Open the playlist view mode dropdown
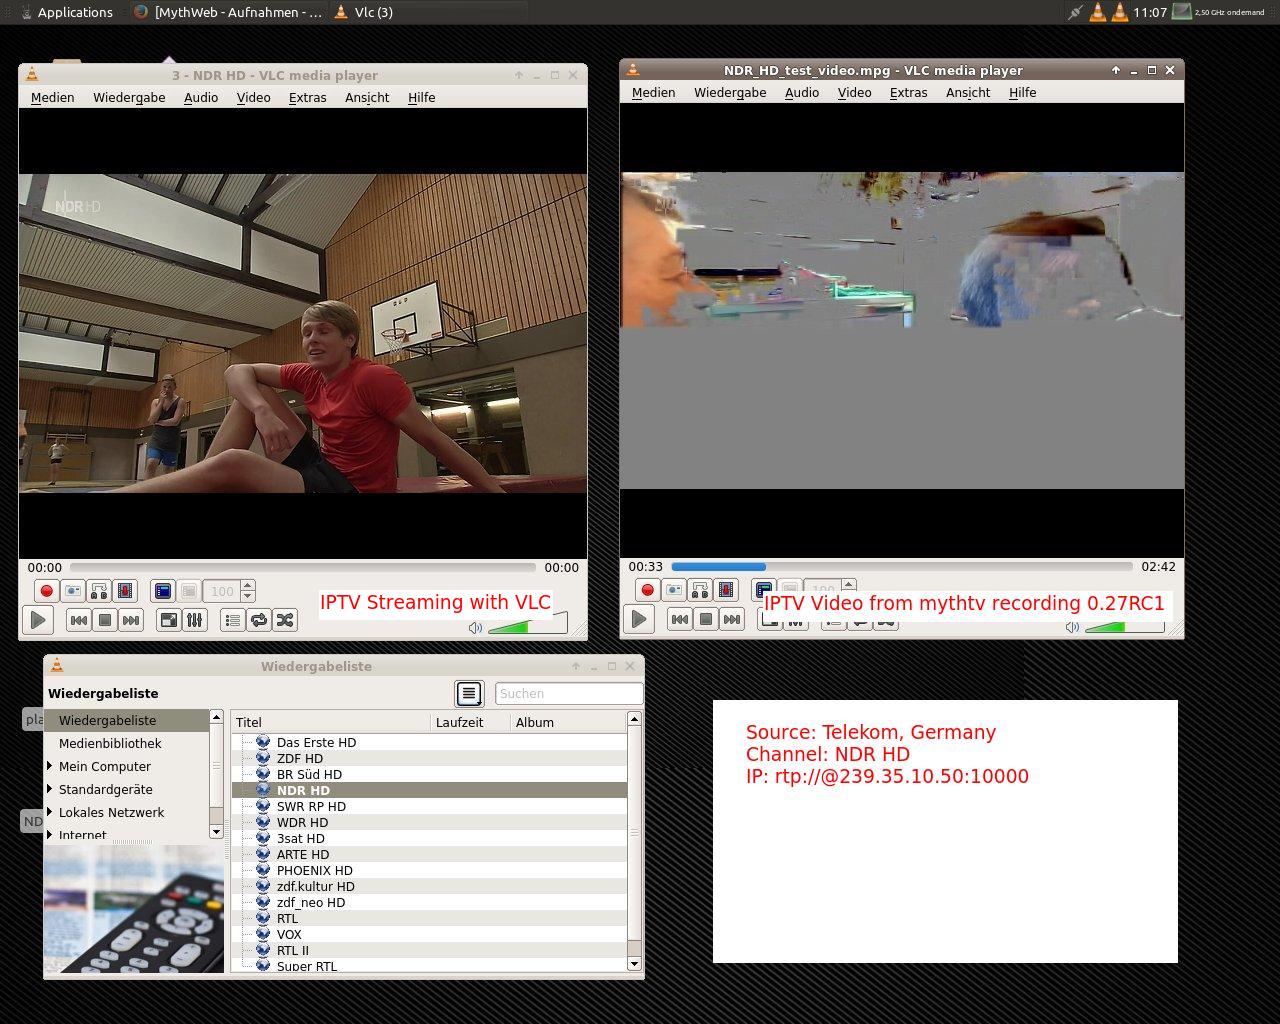Viewport: 1280px width, 1024px height. pyautogui.click(x=468, y=693)
